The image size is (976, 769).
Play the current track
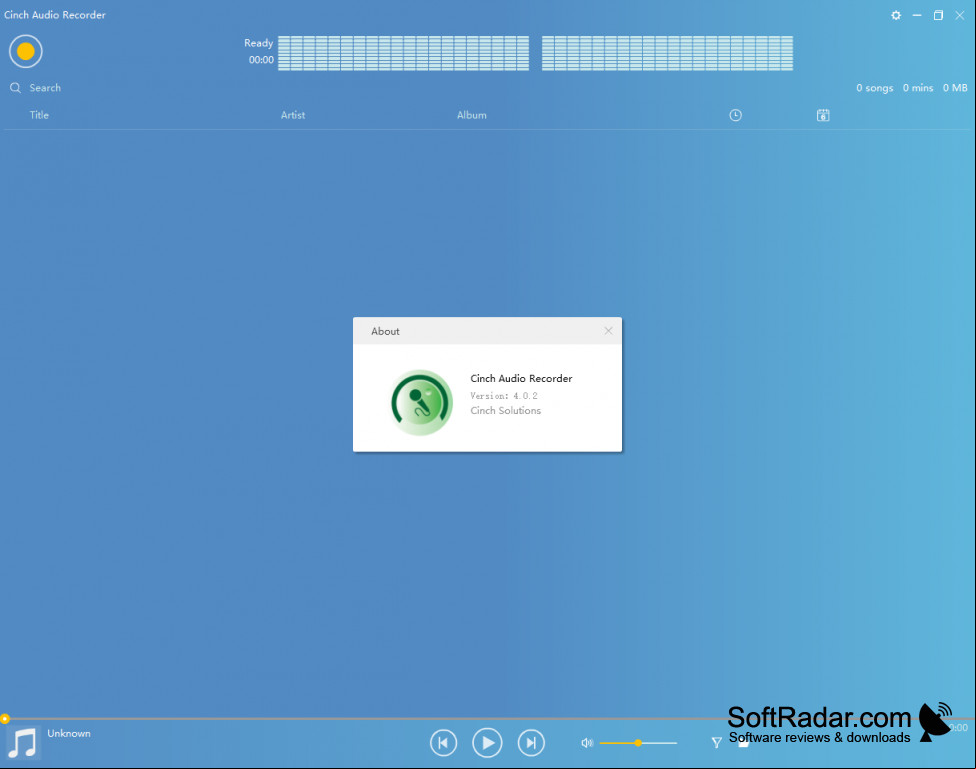point(487,743)
